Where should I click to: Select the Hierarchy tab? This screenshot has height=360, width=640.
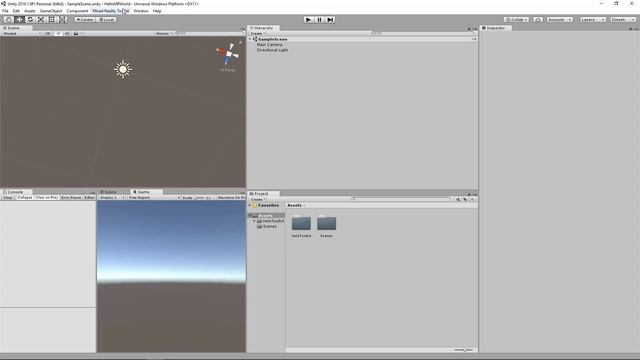pyautogui.click(x=263, y=28)
